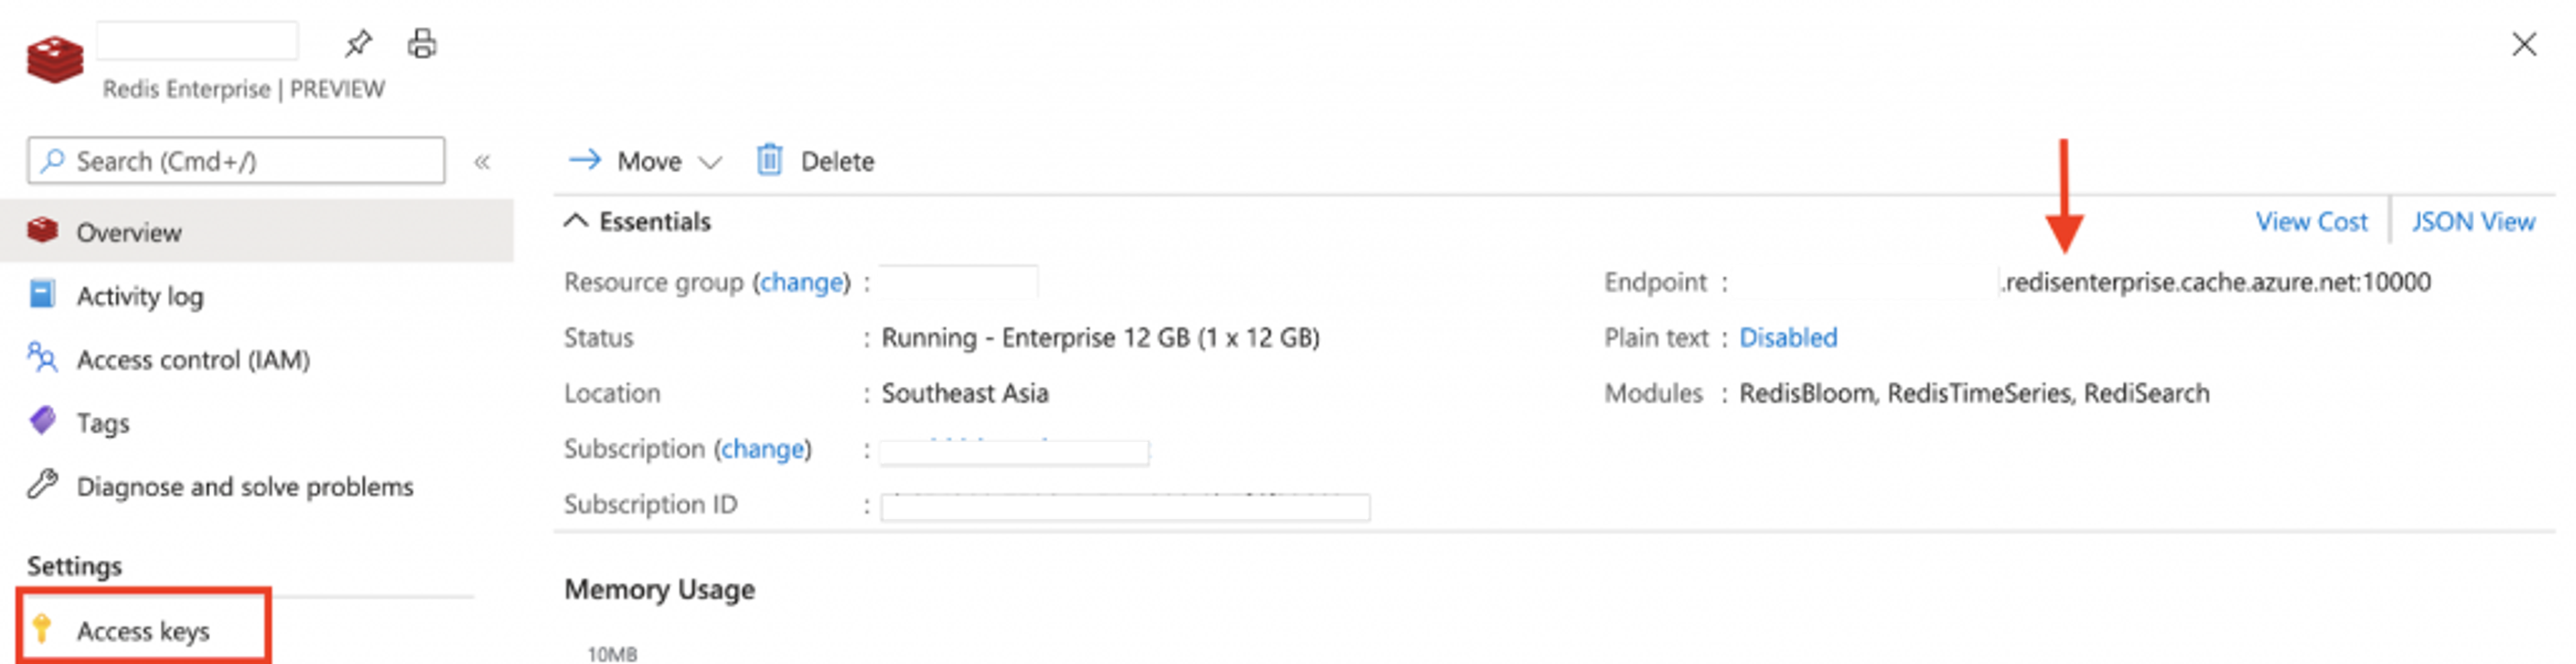Close the Redis Enterprise blade

(2524, 44)
